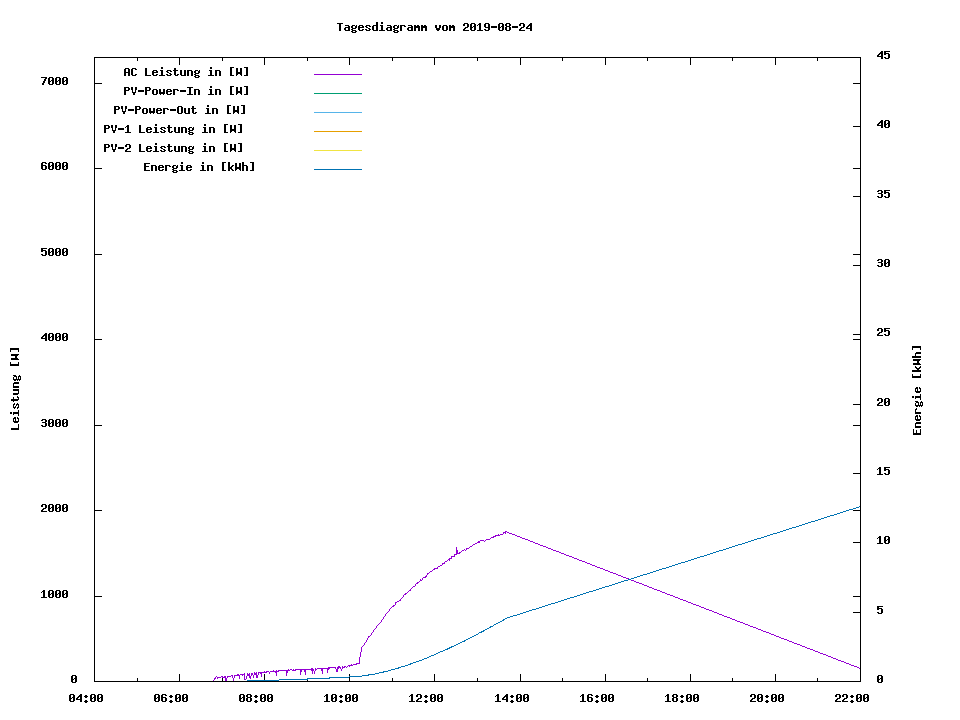The height and width of the screenshot is (720, 960).
Task: Click the 7000 value on the left axis
Action: [x=53, y=82]
